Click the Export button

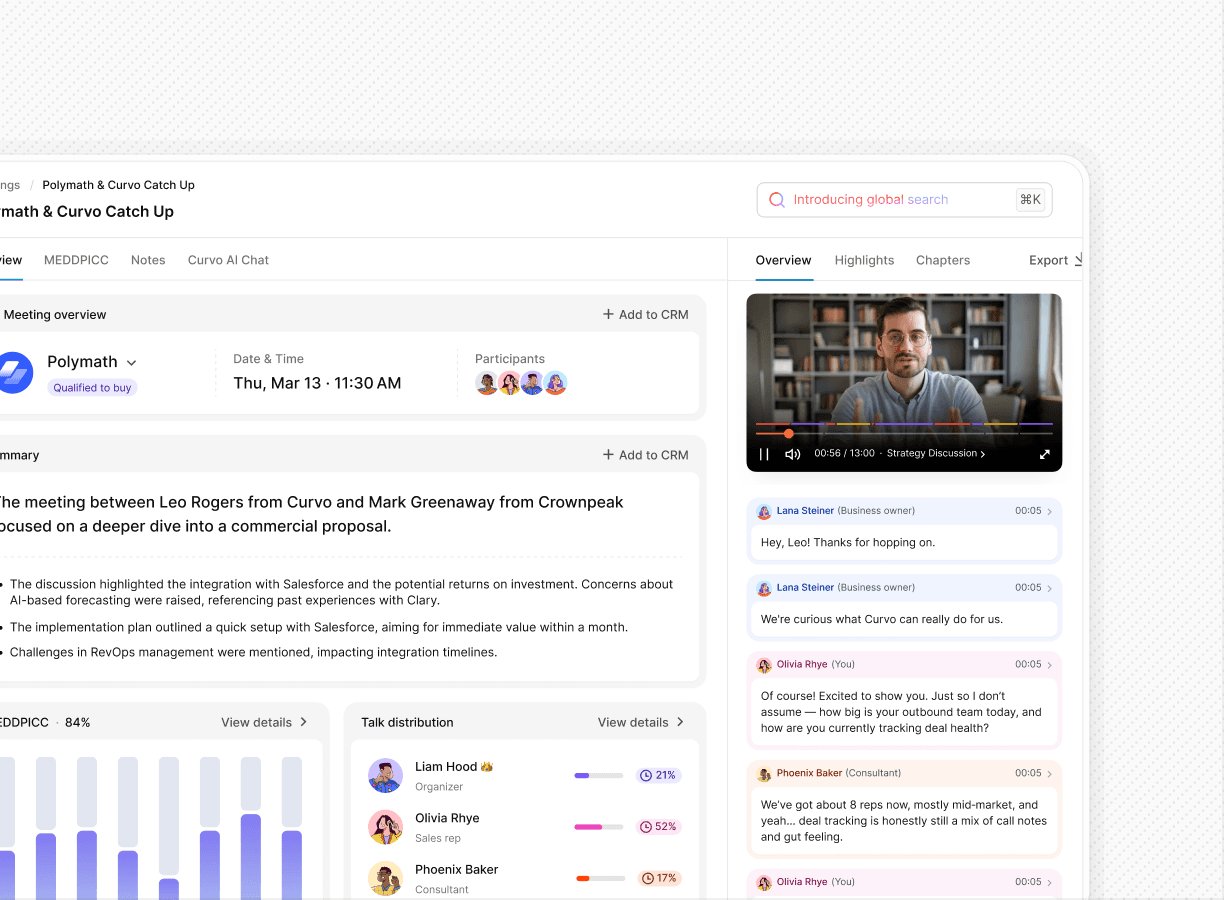pos(1055,260)
